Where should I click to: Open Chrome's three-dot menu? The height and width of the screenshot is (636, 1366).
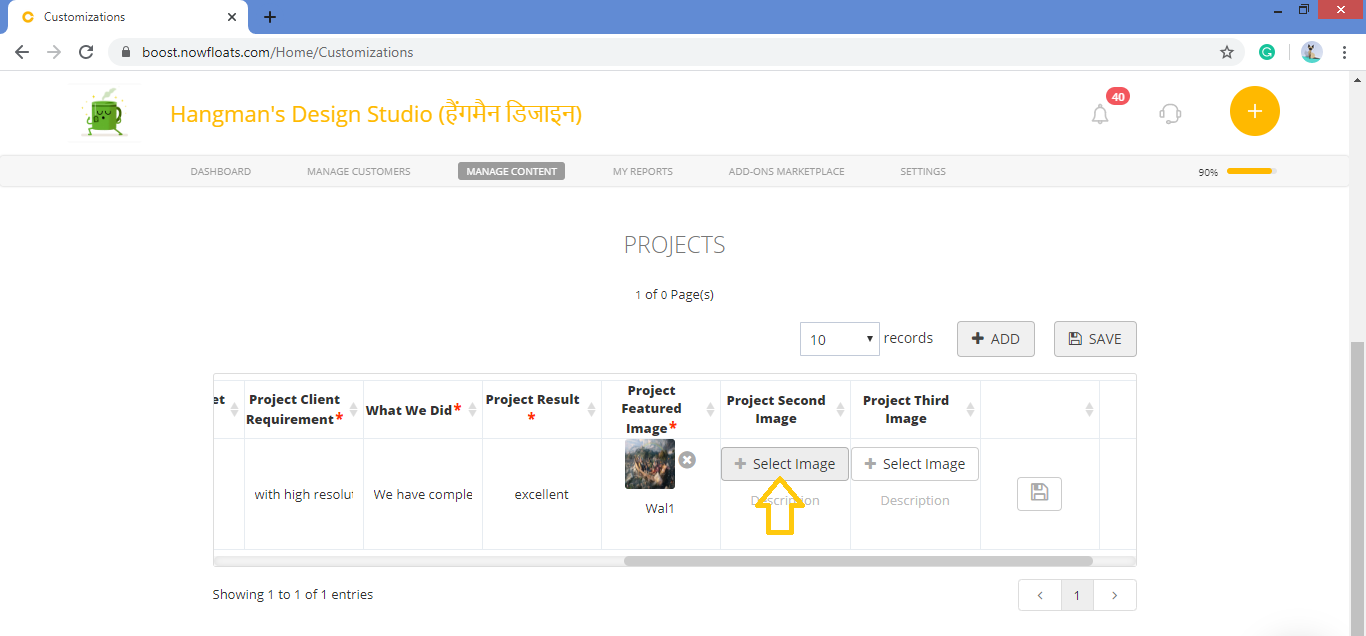pyautogui.click(x=1345, y=51)
